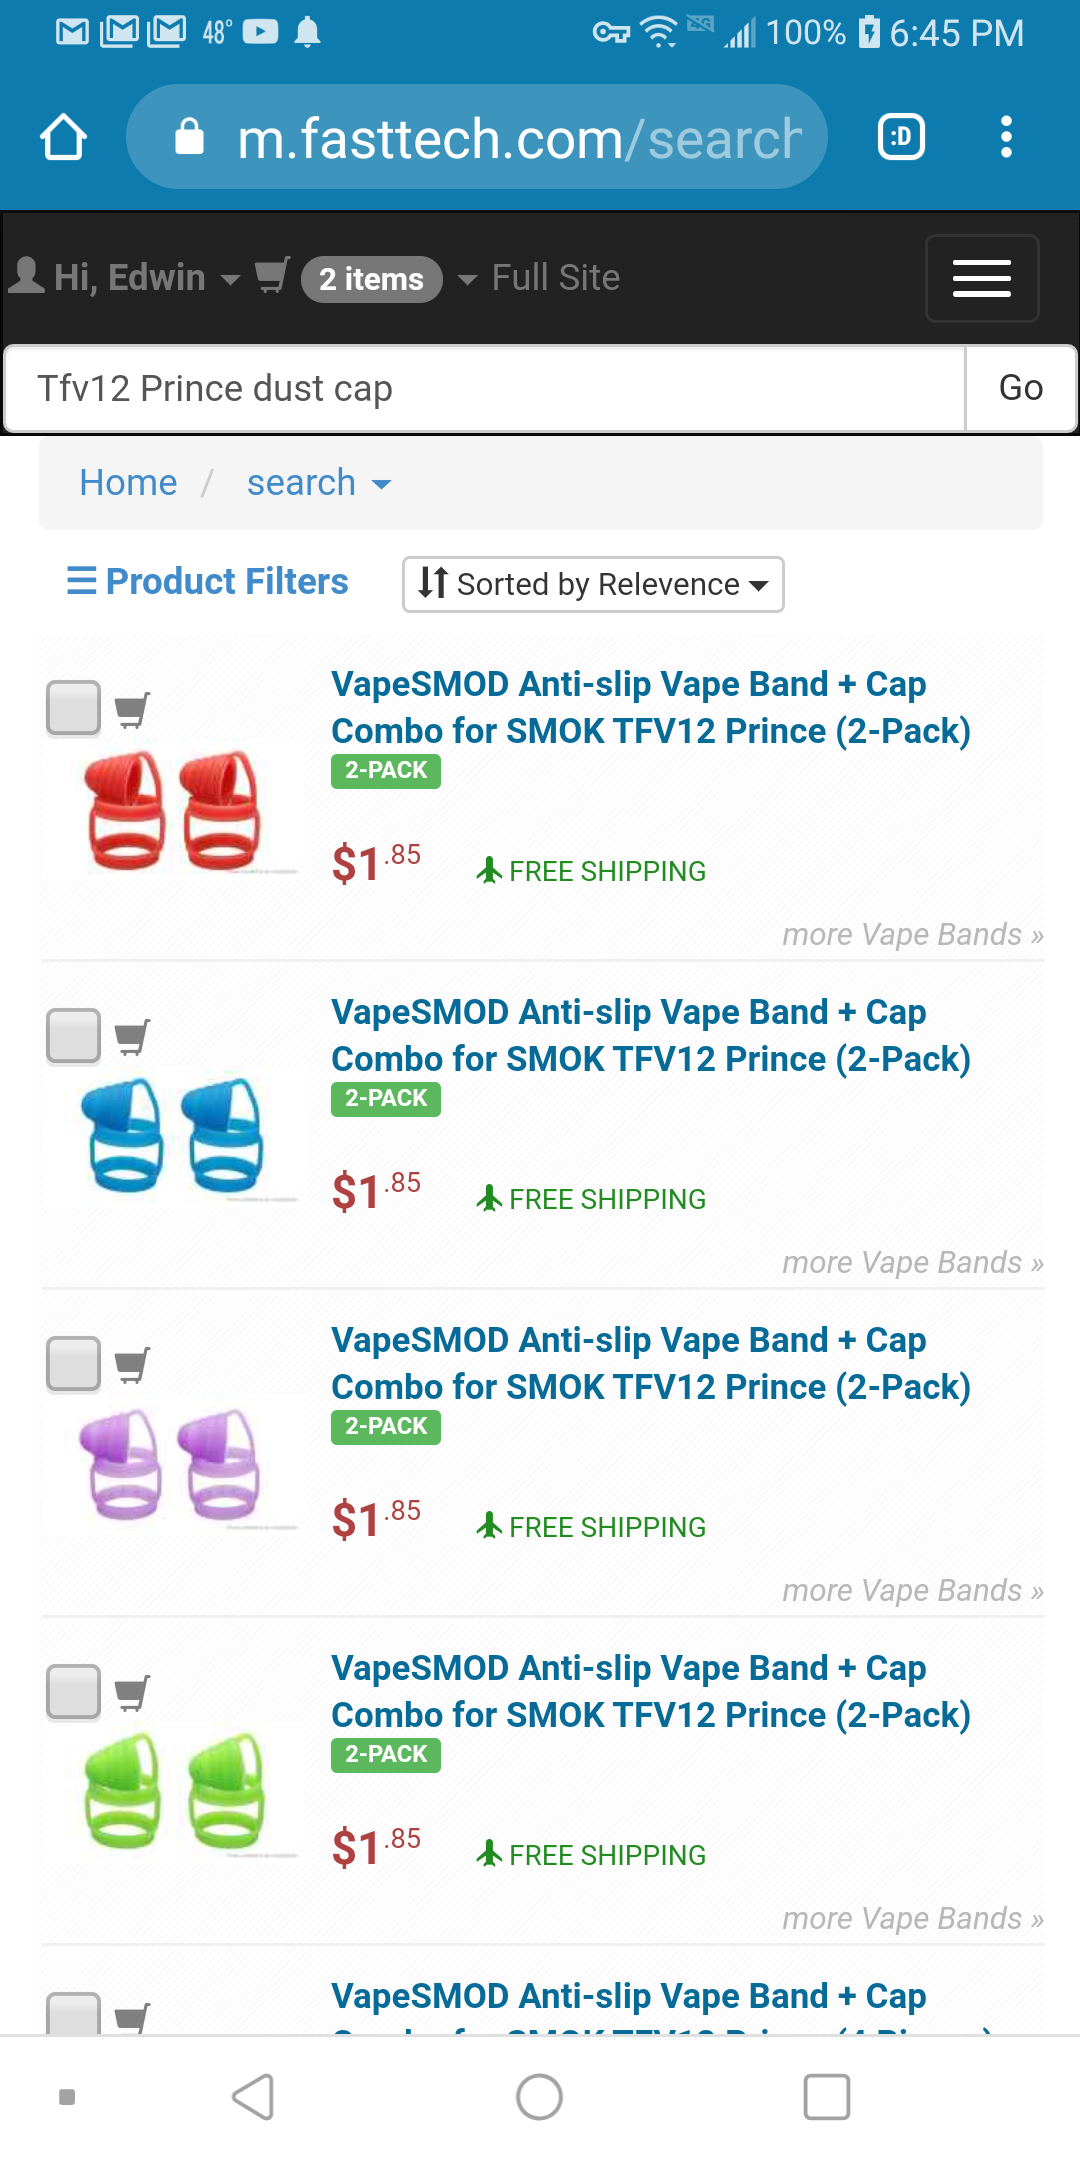Go to Home breadcrumb
Screen dimensions: 1080x2160
point(128,484)
